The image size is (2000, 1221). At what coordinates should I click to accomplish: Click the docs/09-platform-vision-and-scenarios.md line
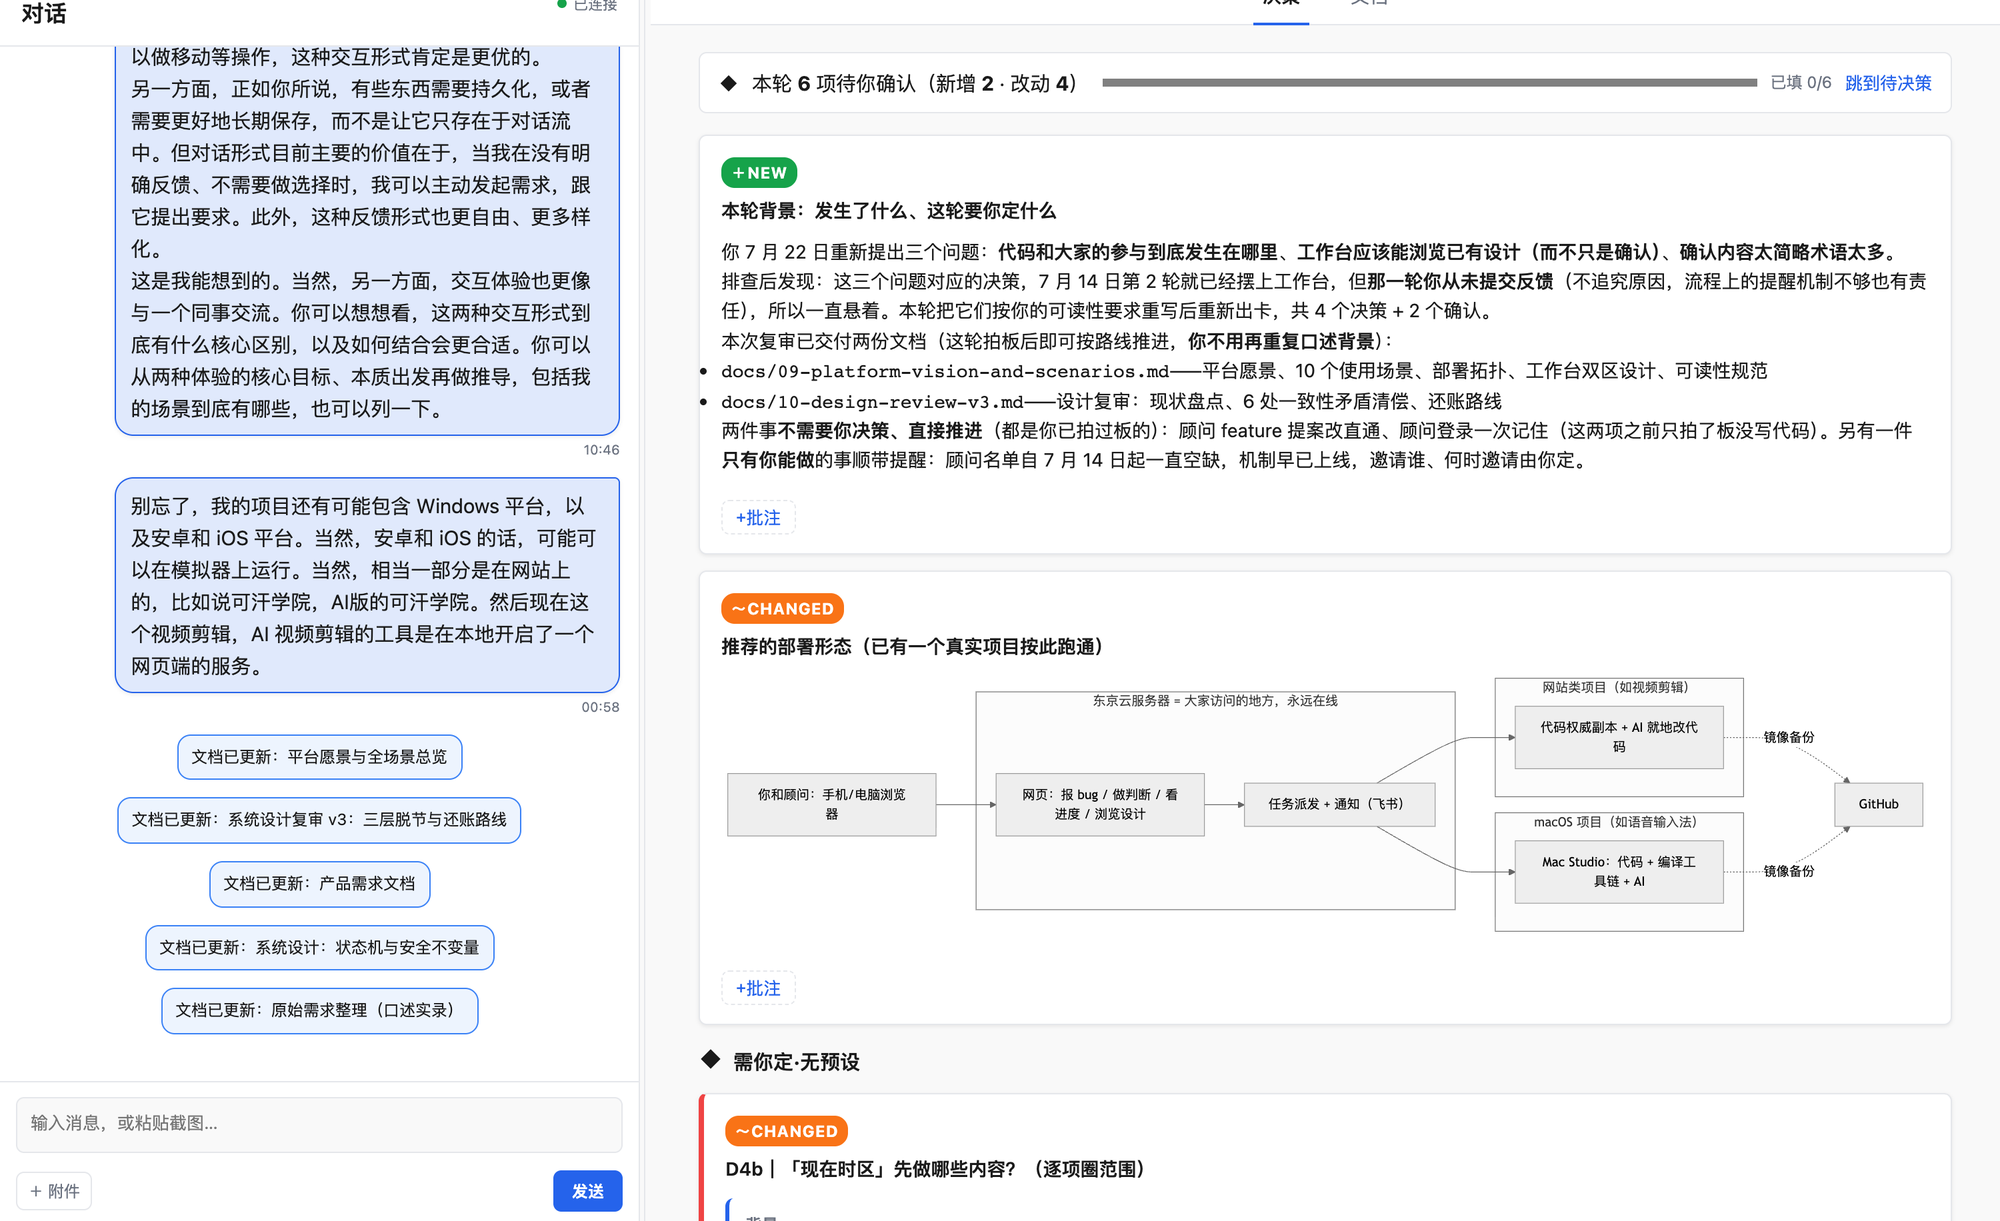click(1244, 371)
